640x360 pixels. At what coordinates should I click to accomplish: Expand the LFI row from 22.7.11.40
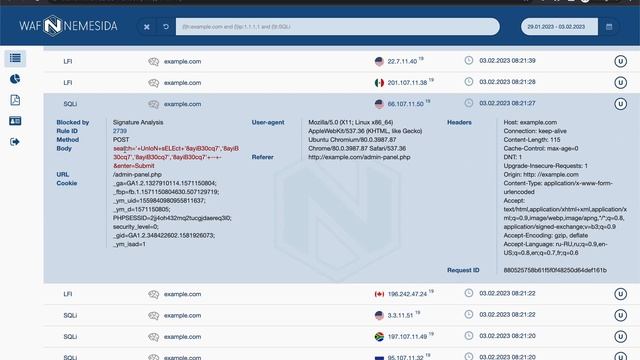point(342,61)
